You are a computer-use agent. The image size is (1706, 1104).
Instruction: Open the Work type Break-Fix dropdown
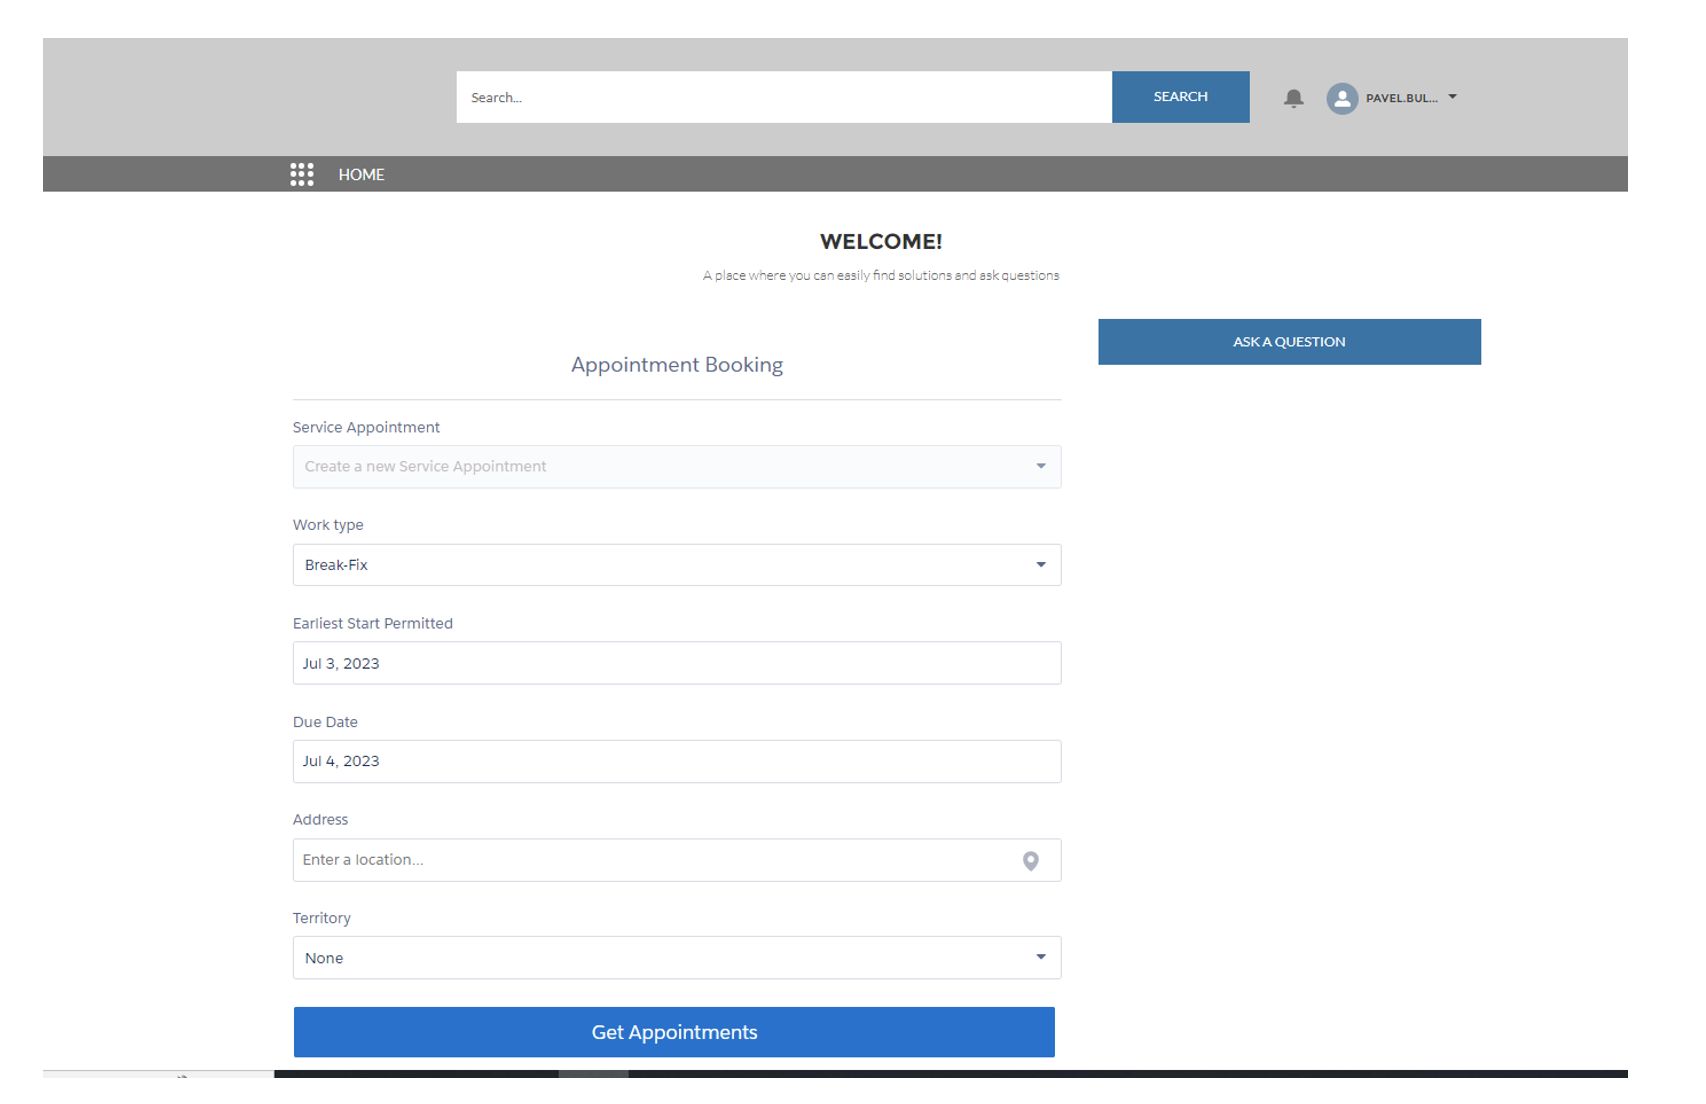660,565
